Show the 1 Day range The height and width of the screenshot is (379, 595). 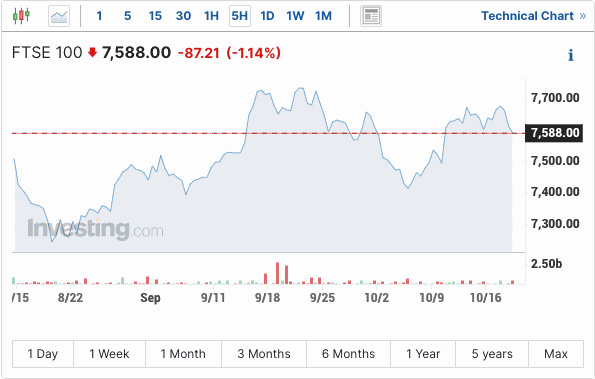pos(43,354)
